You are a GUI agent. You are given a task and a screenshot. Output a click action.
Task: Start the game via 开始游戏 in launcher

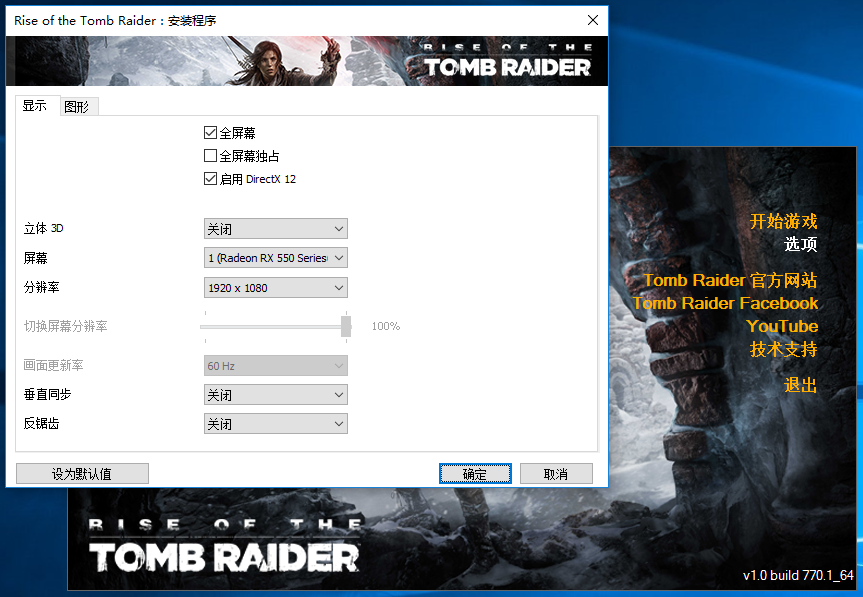(783, 221)
